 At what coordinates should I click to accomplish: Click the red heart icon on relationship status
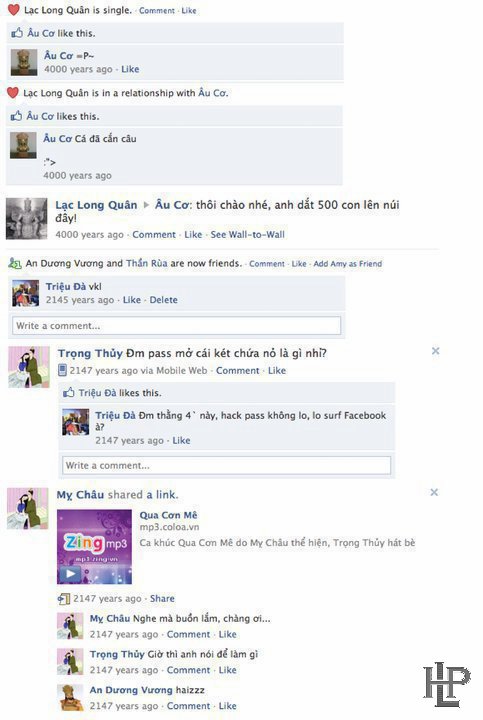(x=13, y=93)
